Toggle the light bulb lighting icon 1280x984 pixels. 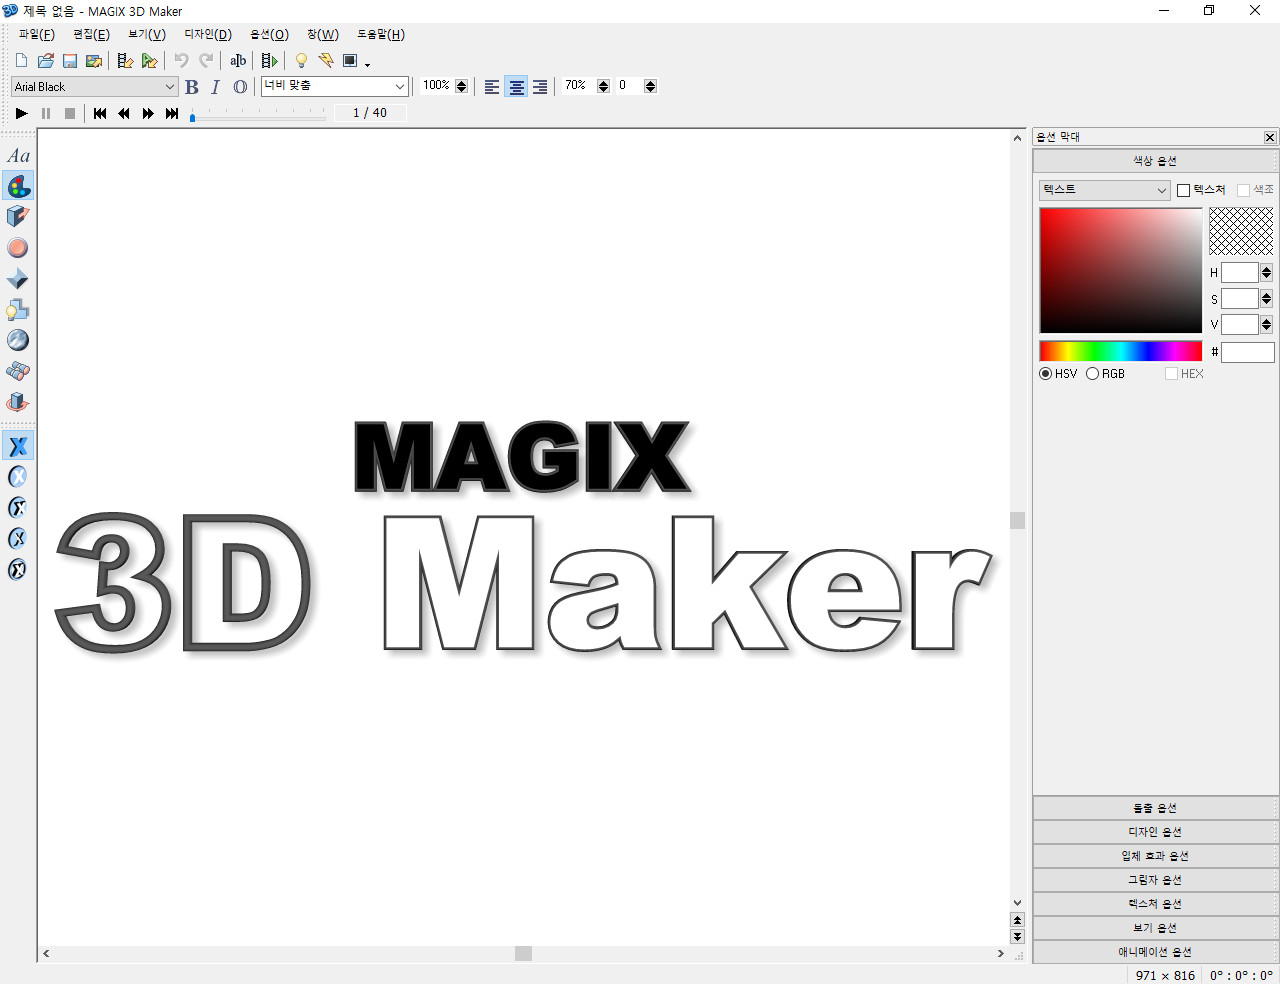coord(301,61)
